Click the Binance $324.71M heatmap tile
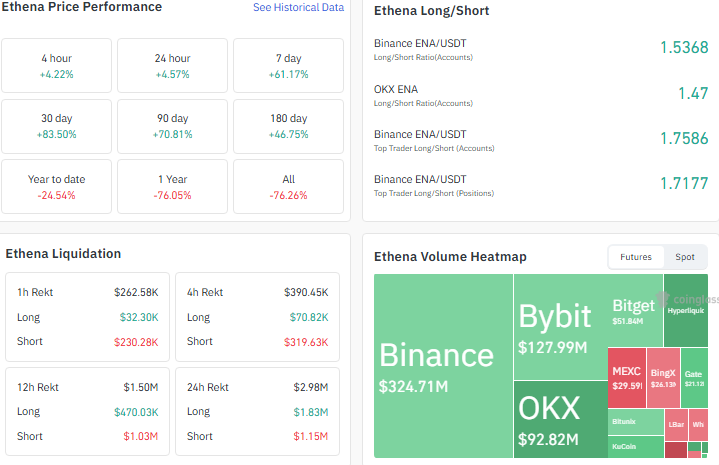Viewport: 719px width, 465px height. pos(443,366)
